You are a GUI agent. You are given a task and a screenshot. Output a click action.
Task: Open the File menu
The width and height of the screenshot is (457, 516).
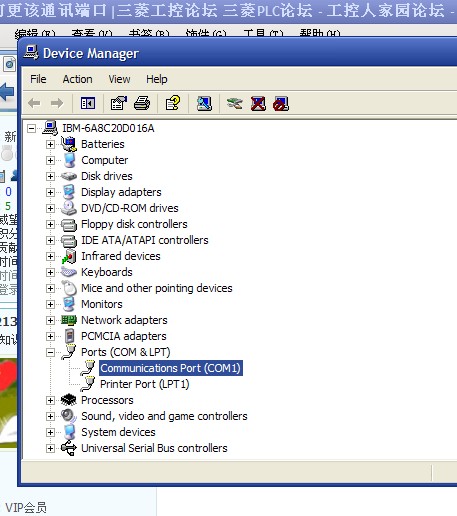coord(38,79)
